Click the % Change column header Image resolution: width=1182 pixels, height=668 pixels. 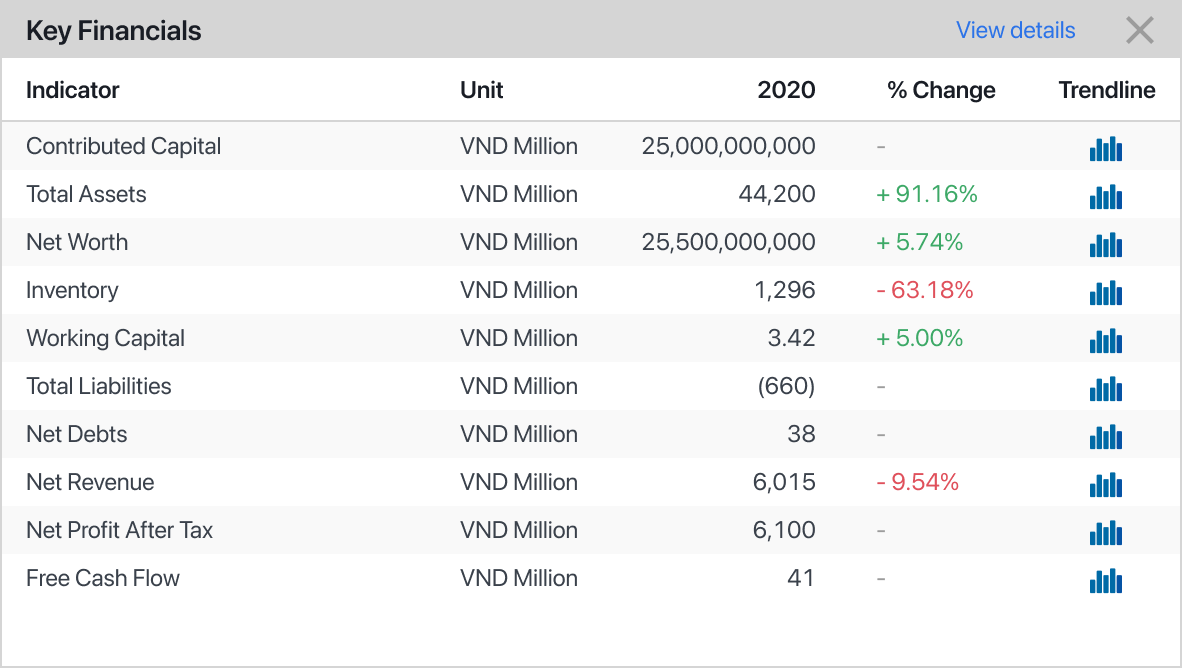(x=941, y=90)
